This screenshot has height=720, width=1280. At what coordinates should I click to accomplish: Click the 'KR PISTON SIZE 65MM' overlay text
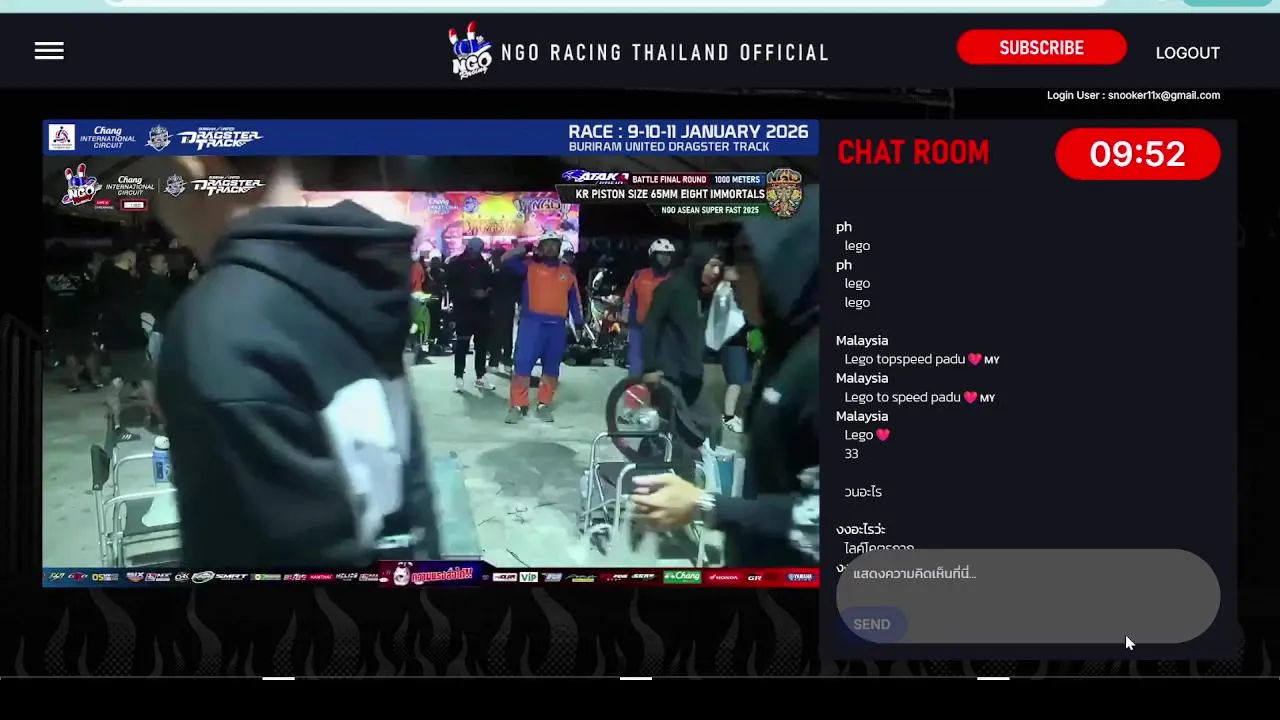pos(670,194)
